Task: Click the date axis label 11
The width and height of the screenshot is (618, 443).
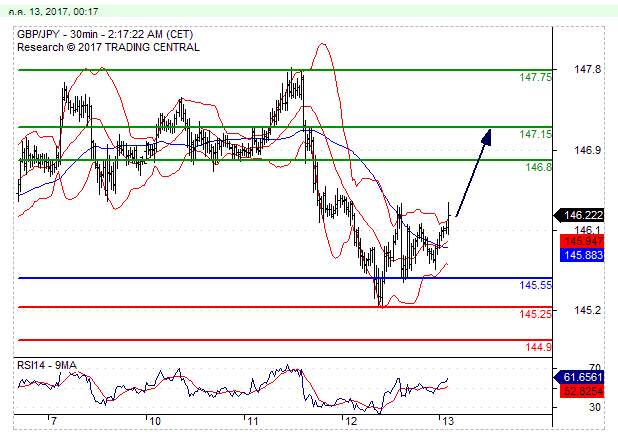Action: pos(253,421)
